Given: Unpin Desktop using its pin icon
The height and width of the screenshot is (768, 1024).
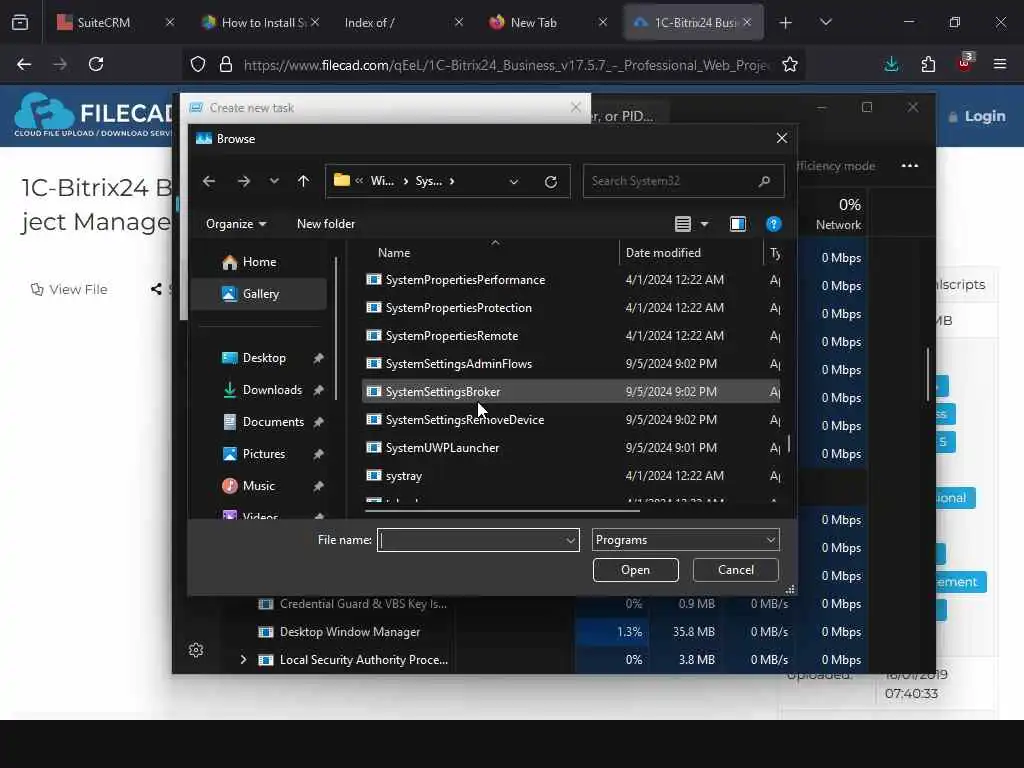Looking at the screenshot, I should point(318,358).
